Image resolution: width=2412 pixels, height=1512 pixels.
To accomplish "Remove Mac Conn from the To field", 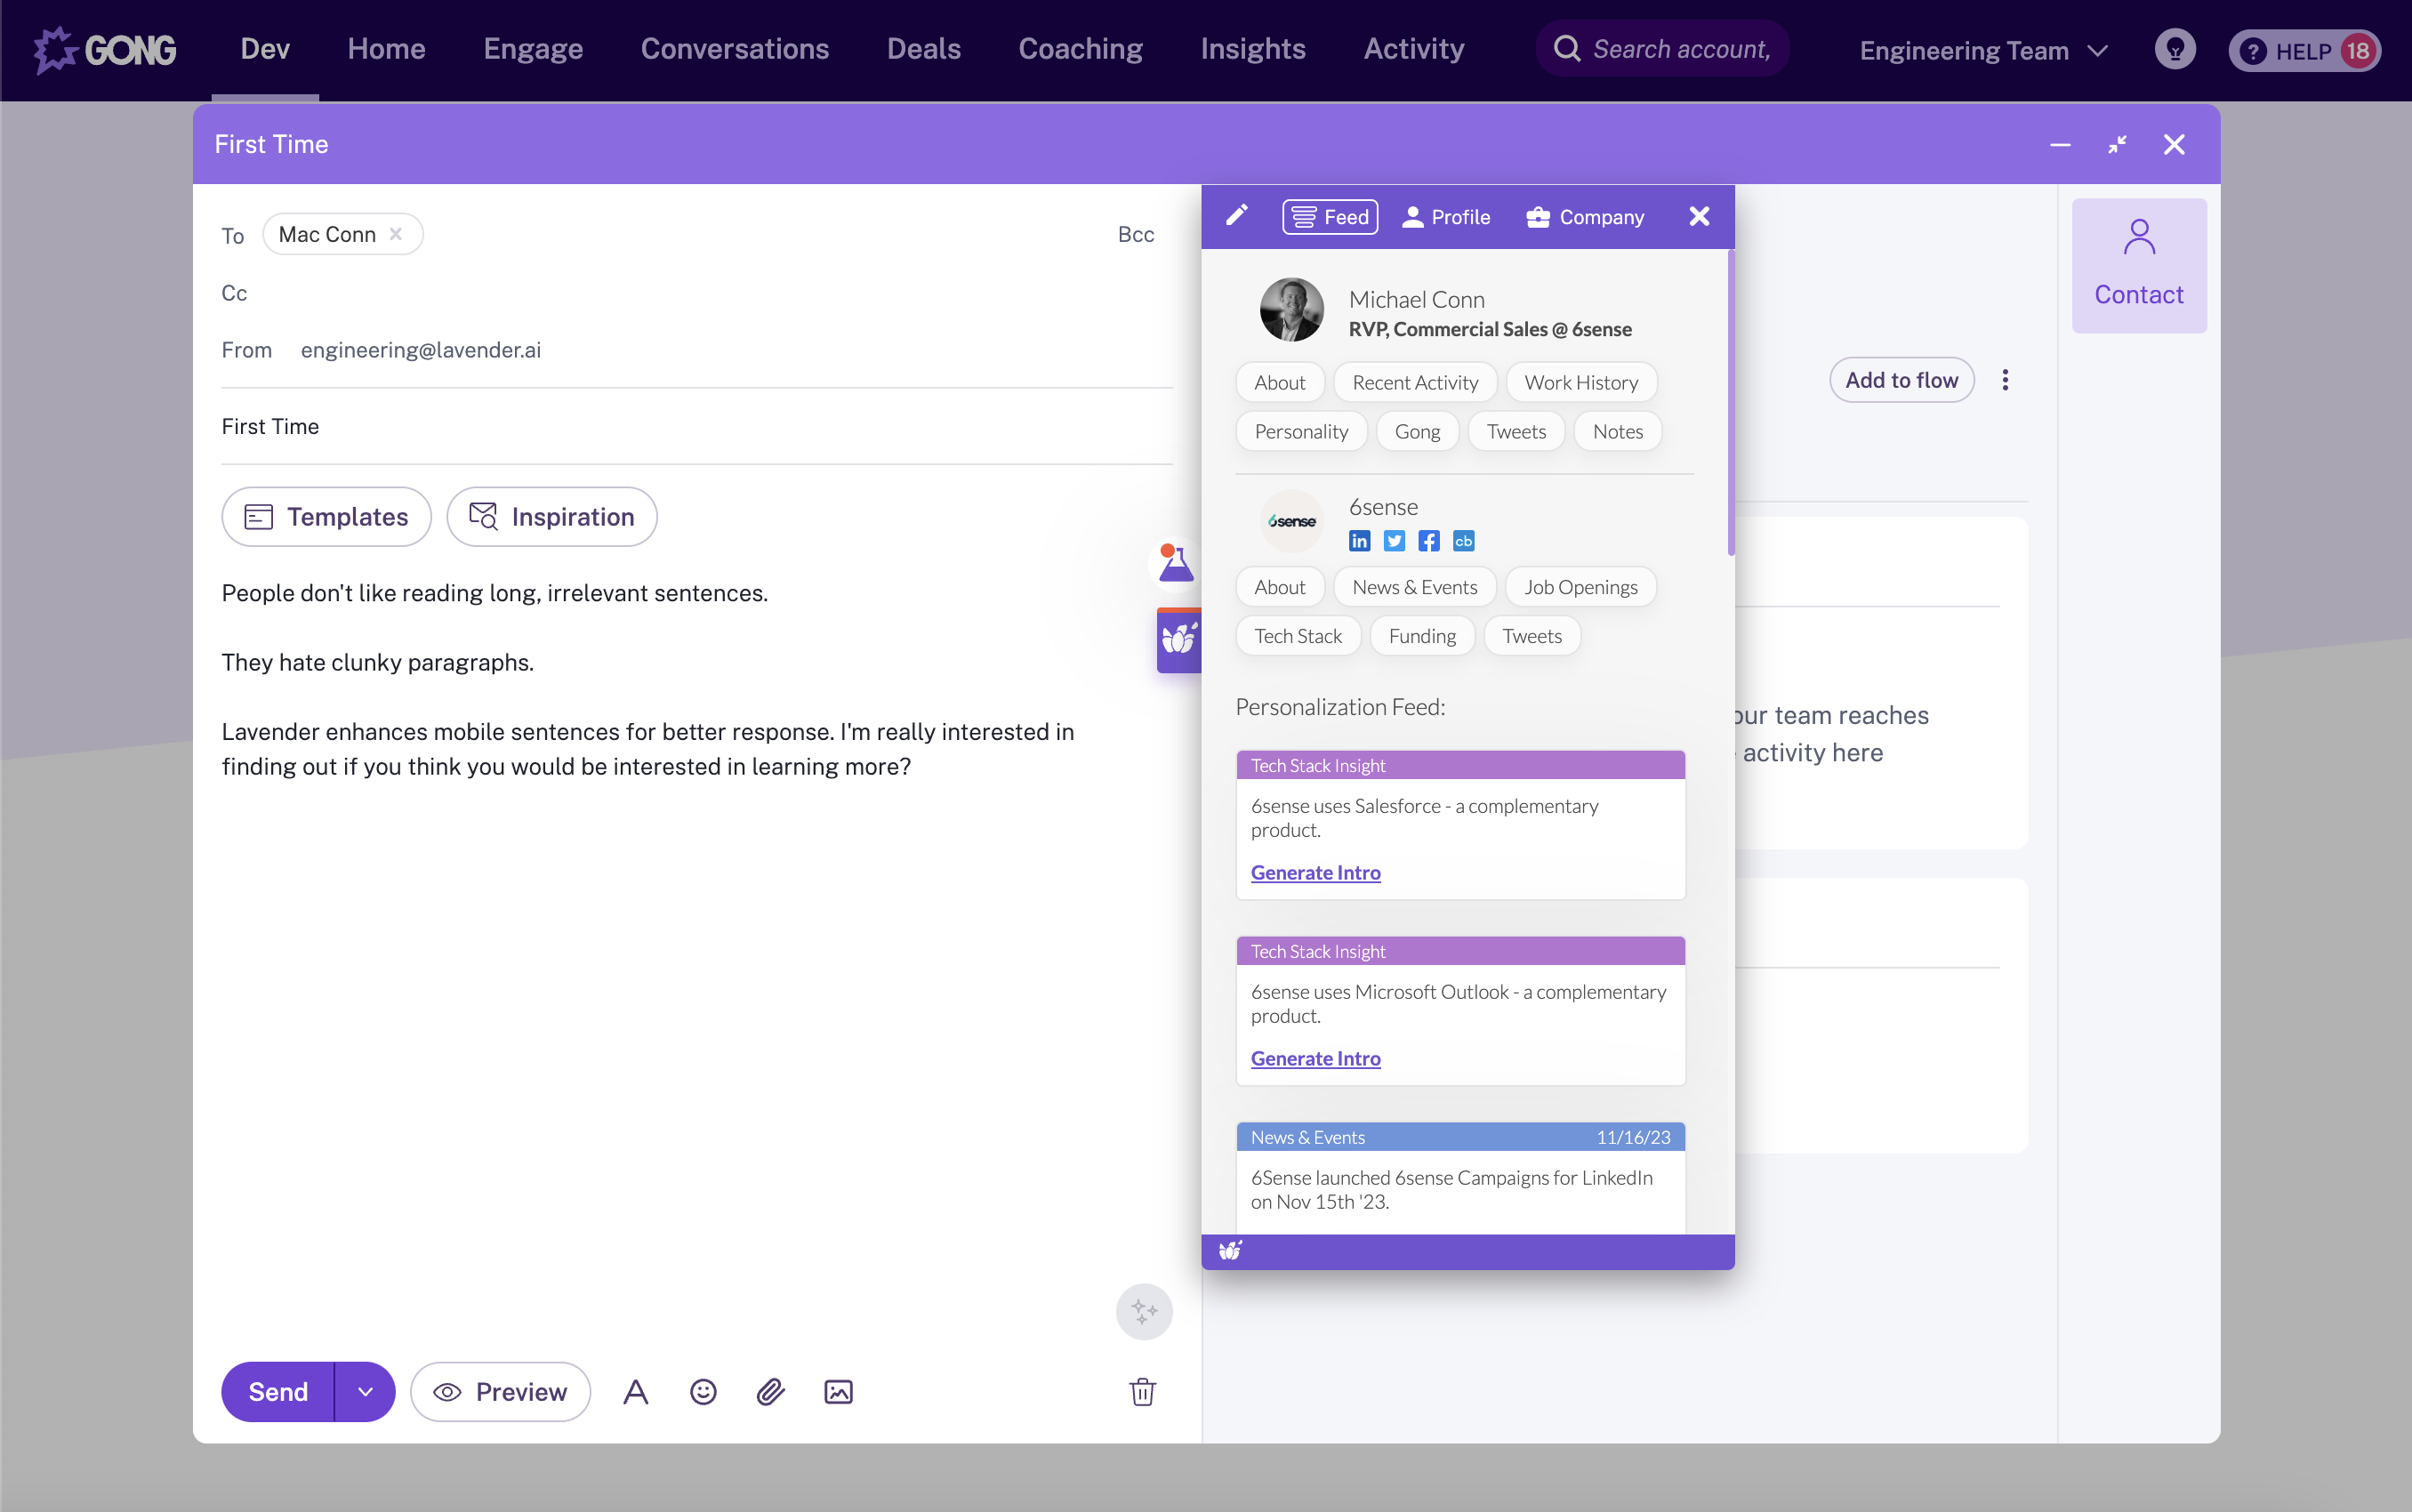I will click(396, 233).
